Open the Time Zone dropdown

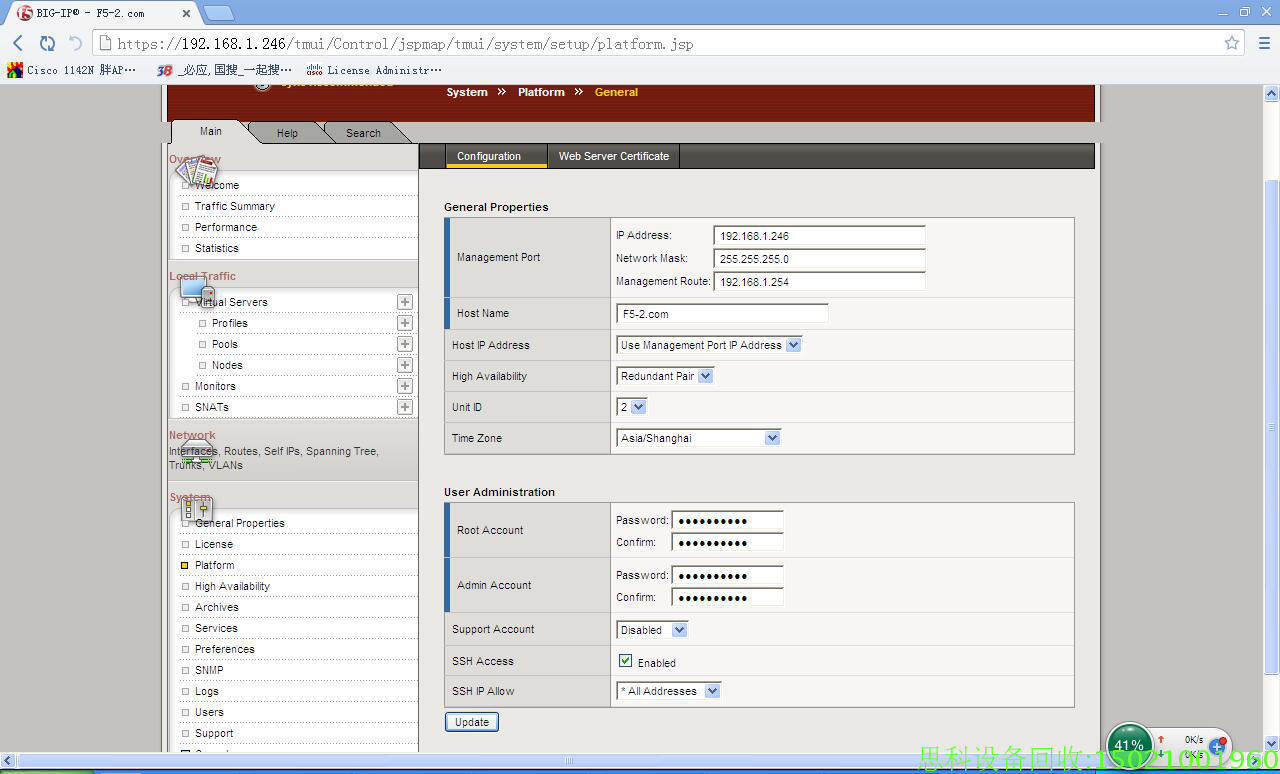pyautogui.click(x=698, y=438)
